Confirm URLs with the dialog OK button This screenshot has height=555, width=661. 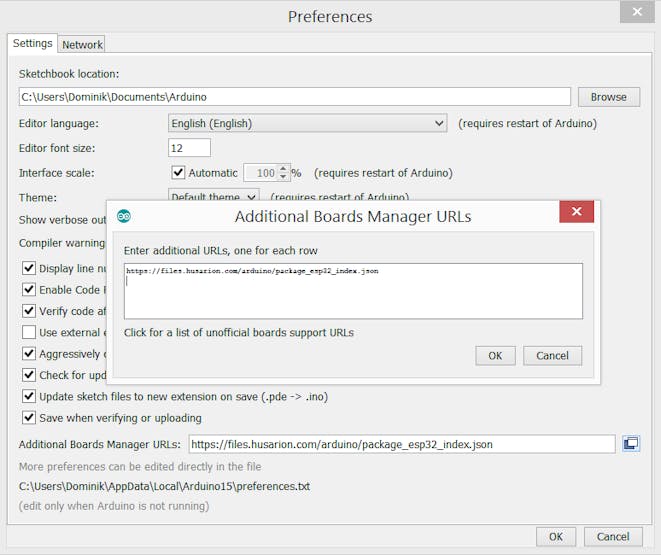click(x=495, y=356)
